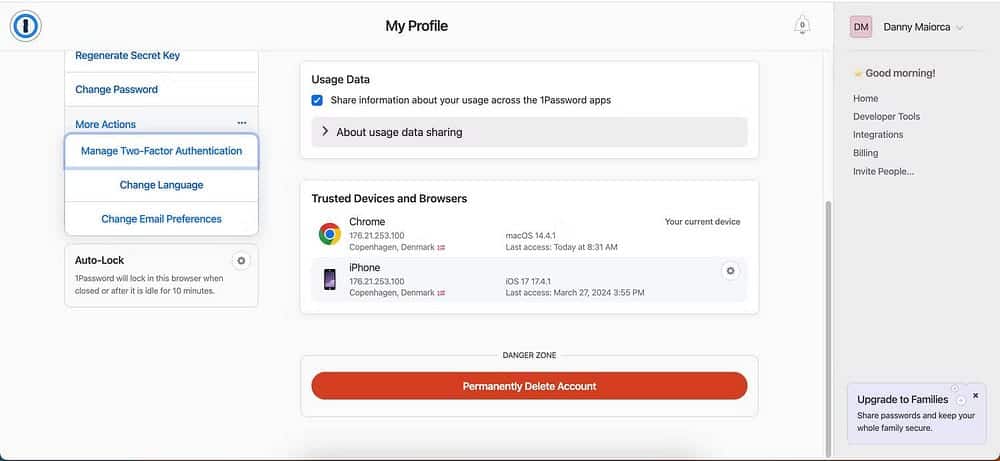Toggle the Share usage information checkbox
Image resolution: width=1000 pixels, height=461 pixels.
point(317,100)
